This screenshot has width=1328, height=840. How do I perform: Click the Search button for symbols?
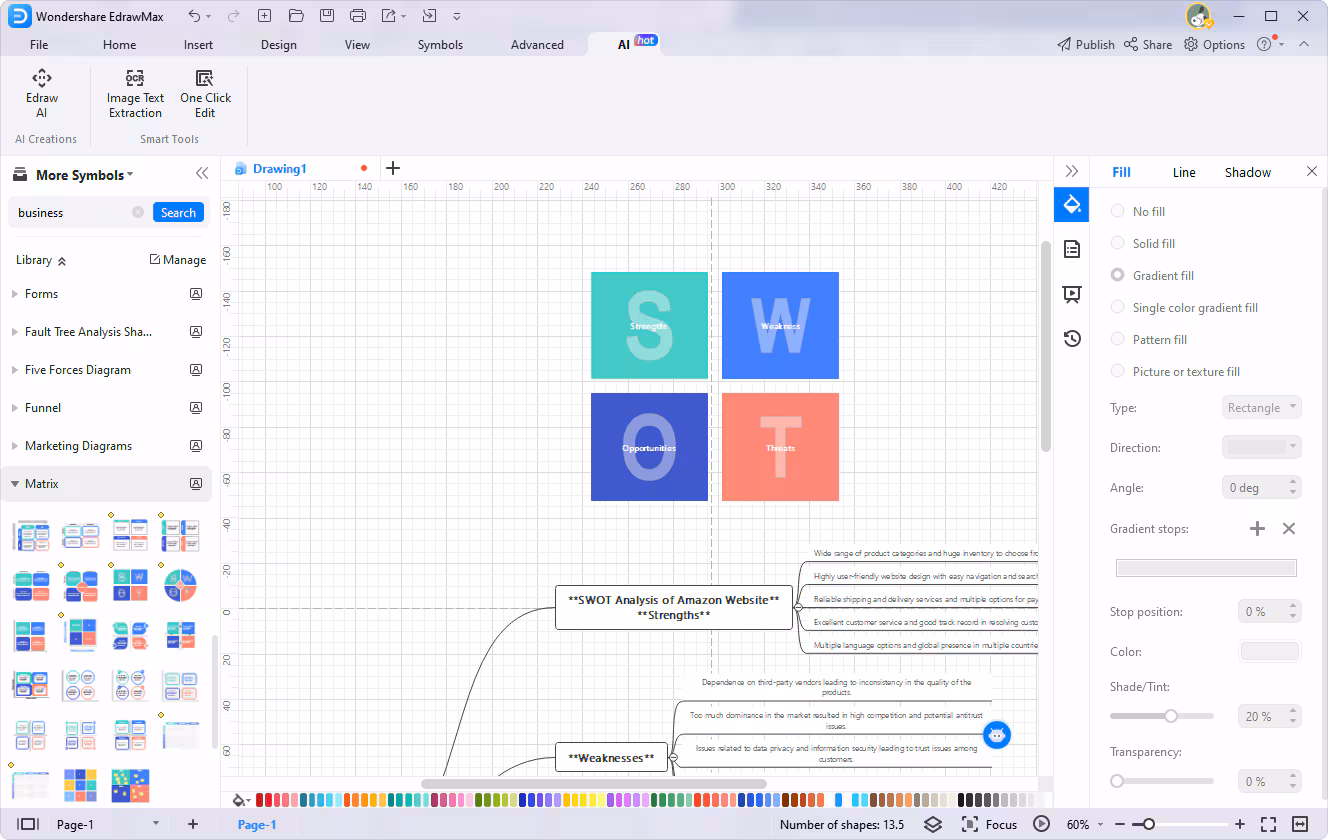coord(178,212)
